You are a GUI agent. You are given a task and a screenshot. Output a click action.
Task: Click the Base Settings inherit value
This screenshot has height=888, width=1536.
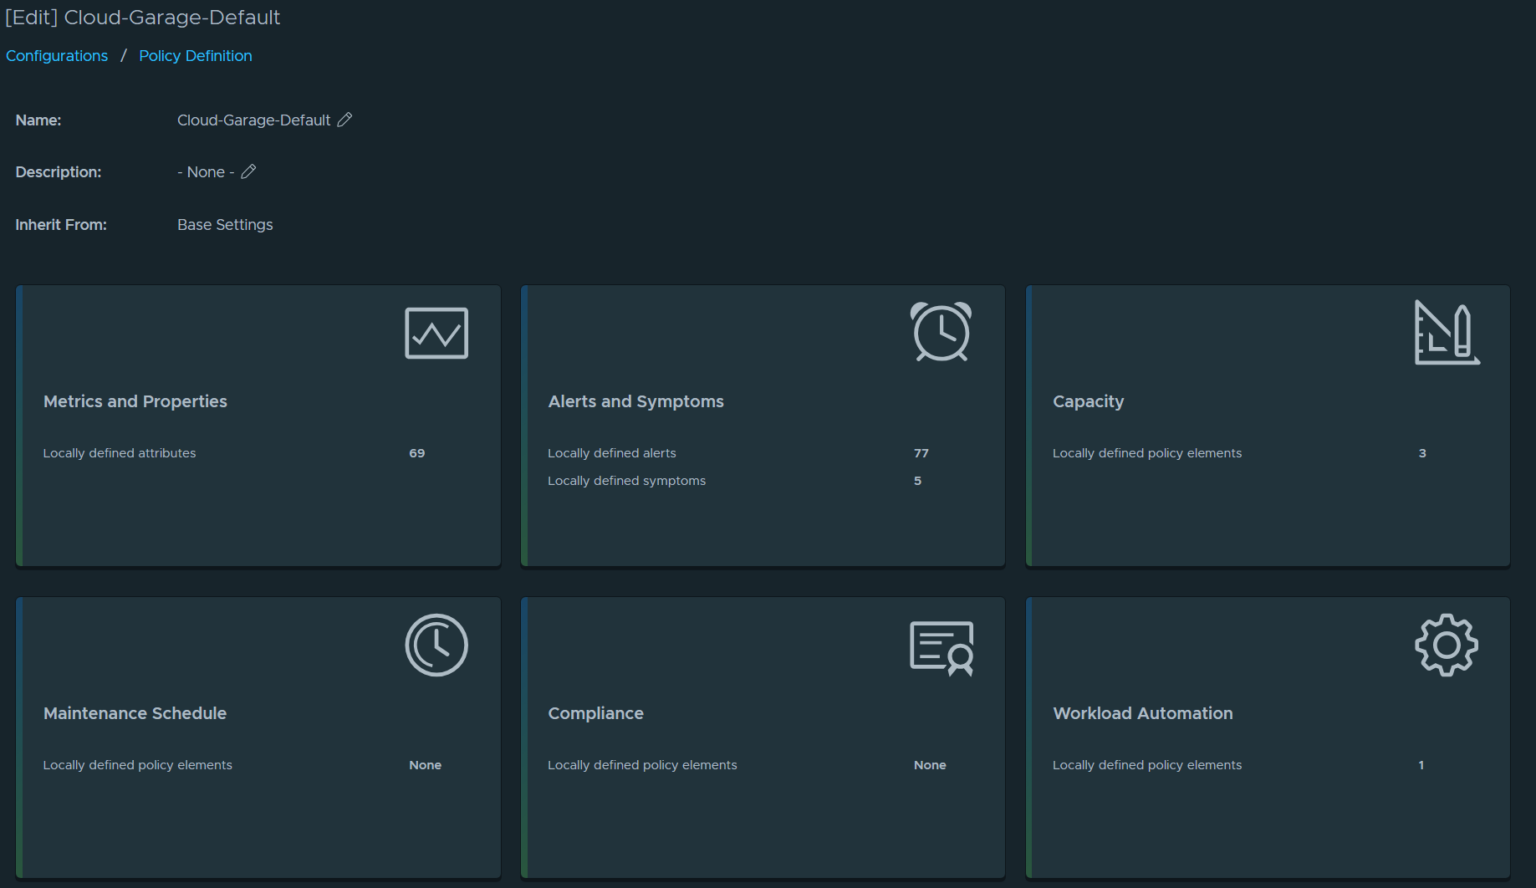(224, 224)
